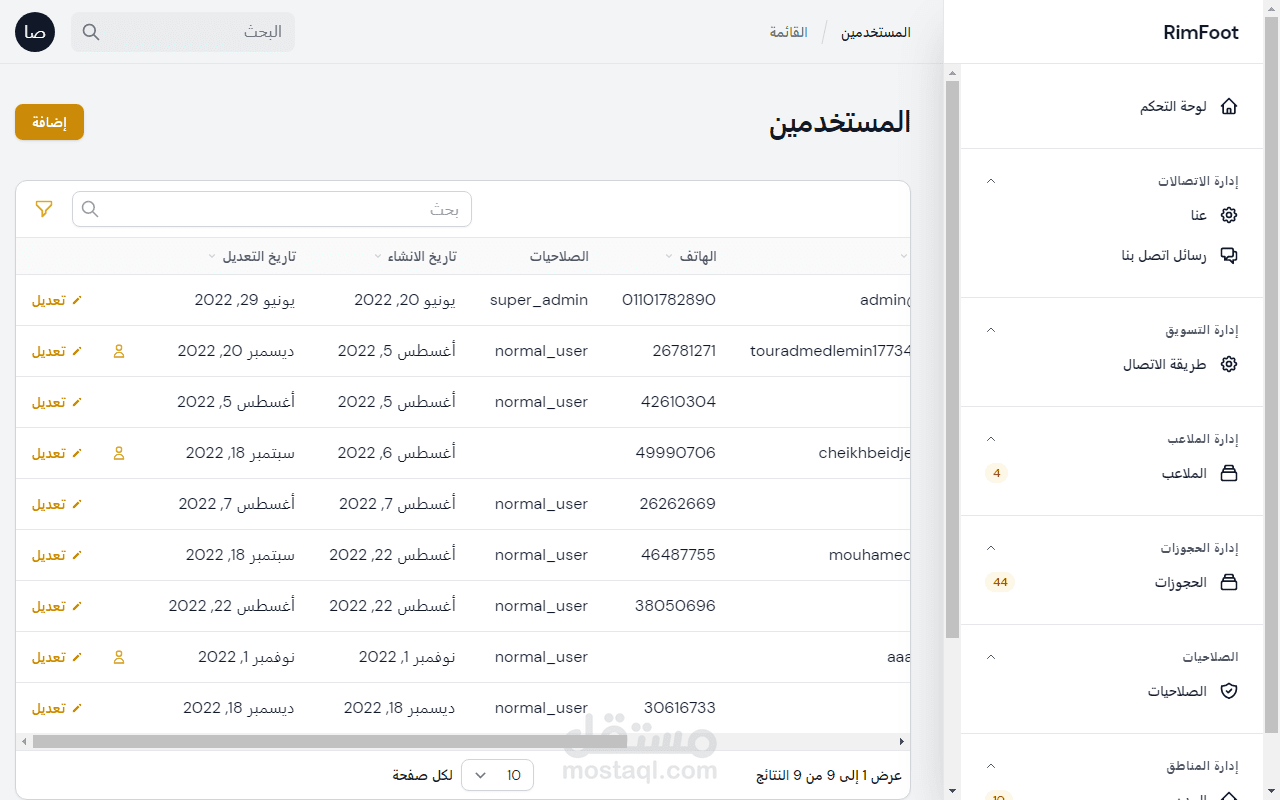Click the sidebar vertical scrollbar
This screenshot has width=1280, height=800.
click(952, 360)
